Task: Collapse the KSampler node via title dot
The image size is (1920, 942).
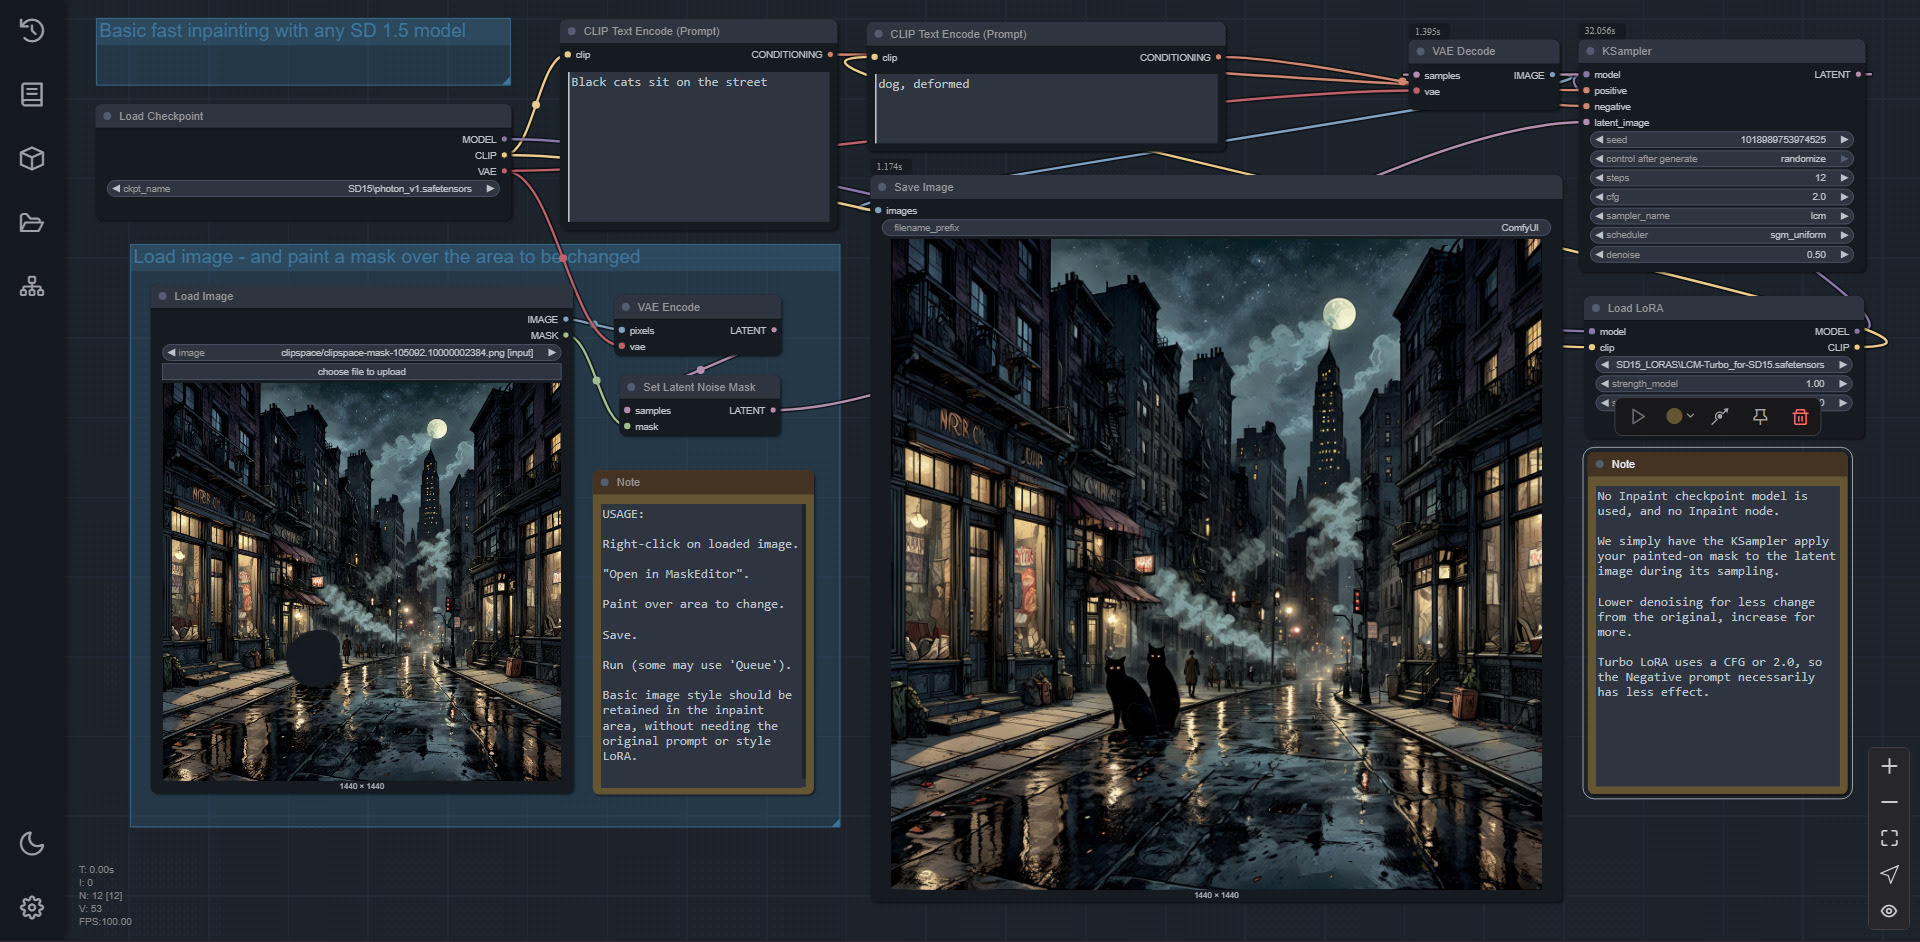Action: click(x=1589, y=51)
